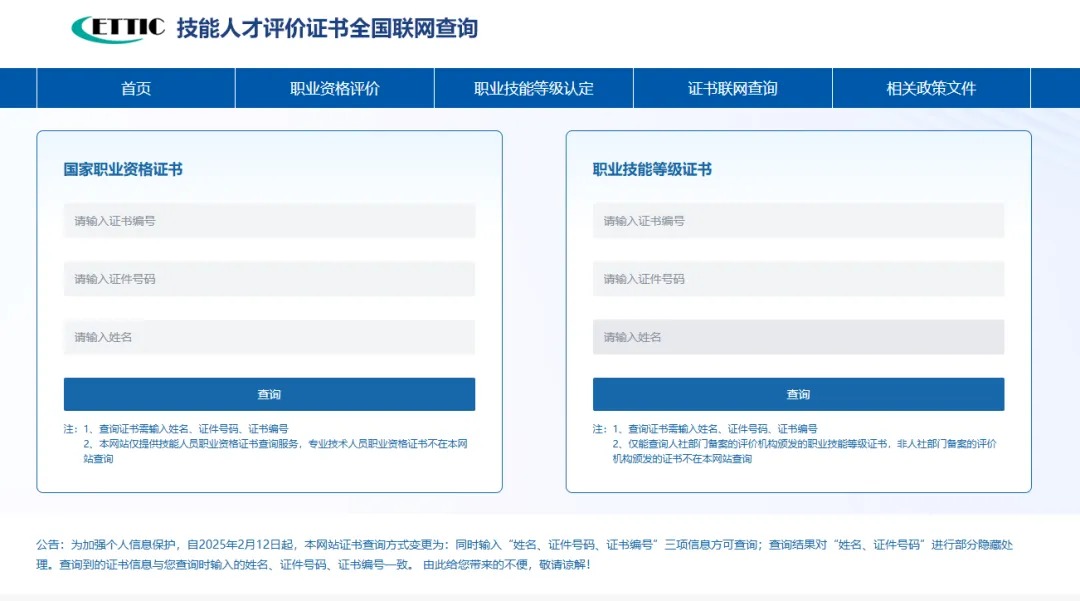Viewport: 1080px width, 601px height.
Task: Select the 证书联网查询 navigation tab
Action: (x=732, y=88)
